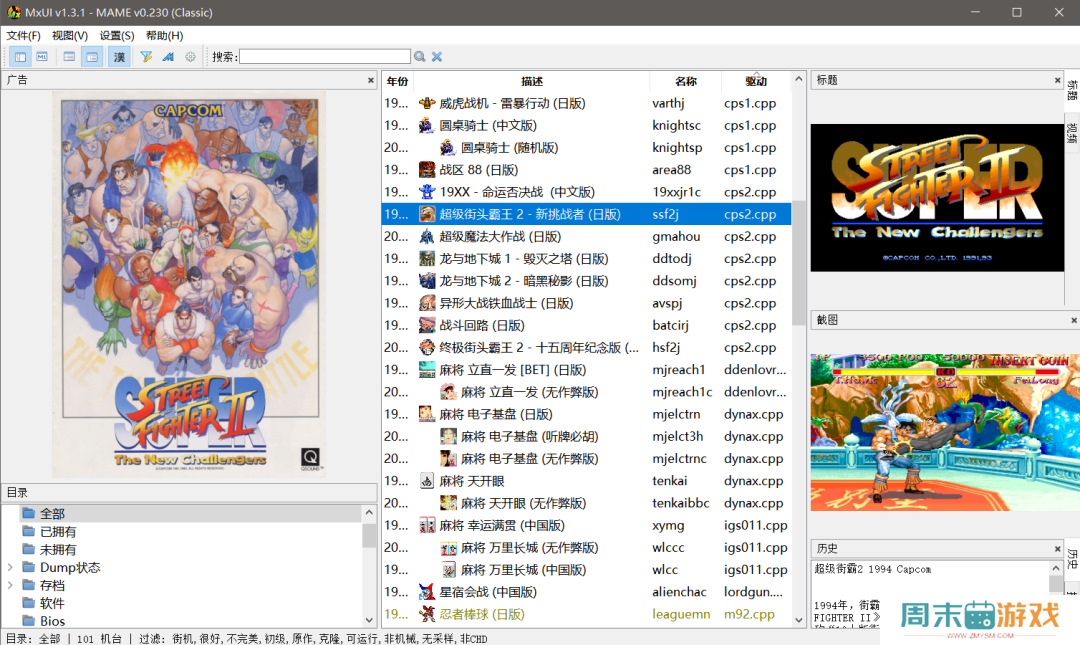
Task: Close the 标题 panel with its X
Action: pos(1057,81)
